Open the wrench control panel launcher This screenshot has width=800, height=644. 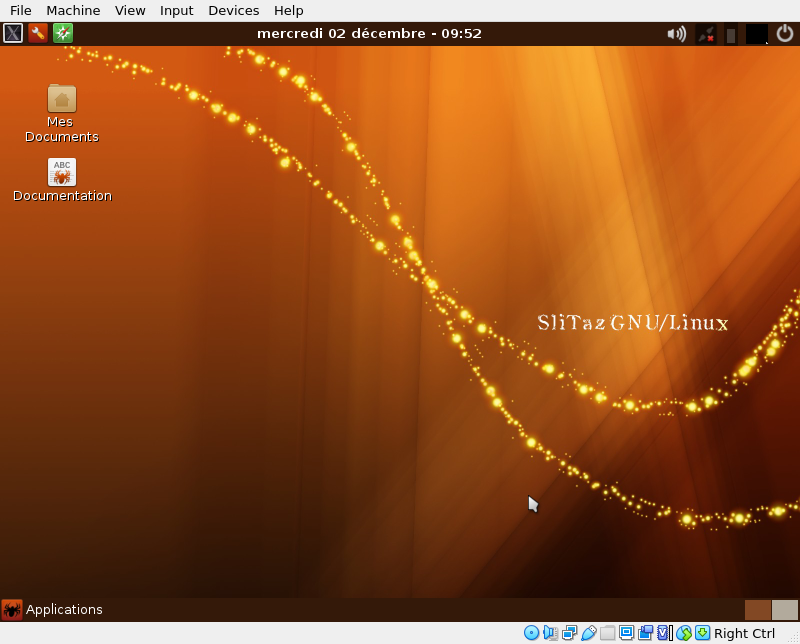[38, 34]
